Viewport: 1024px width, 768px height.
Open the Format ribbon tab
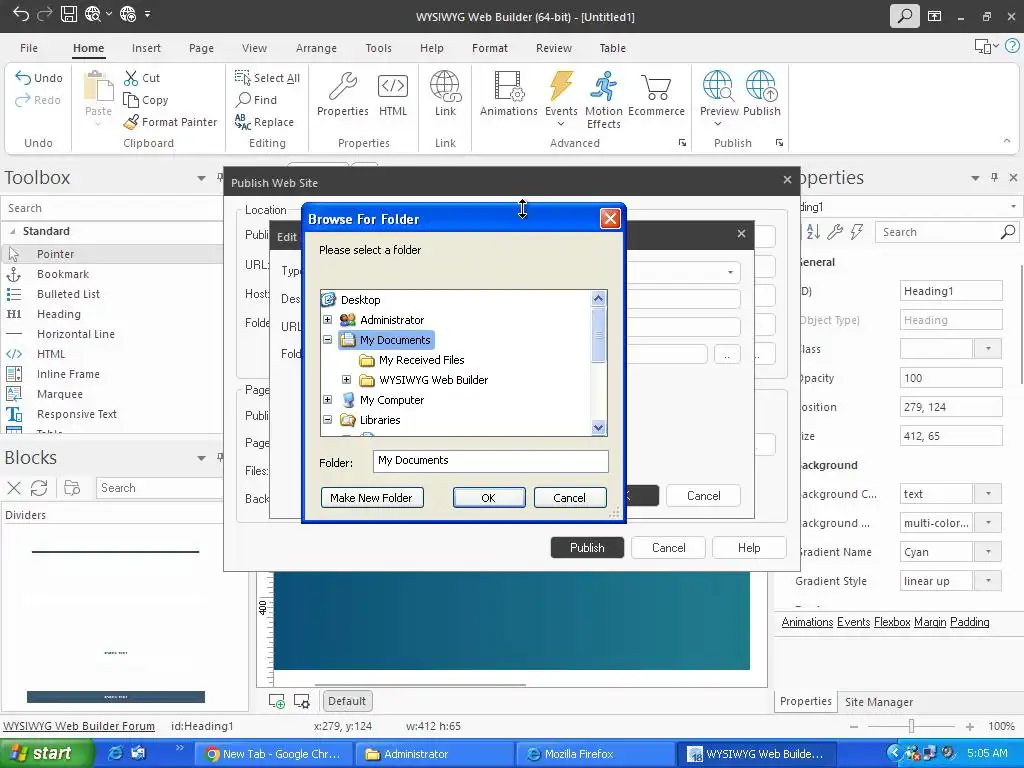(490, 48)
